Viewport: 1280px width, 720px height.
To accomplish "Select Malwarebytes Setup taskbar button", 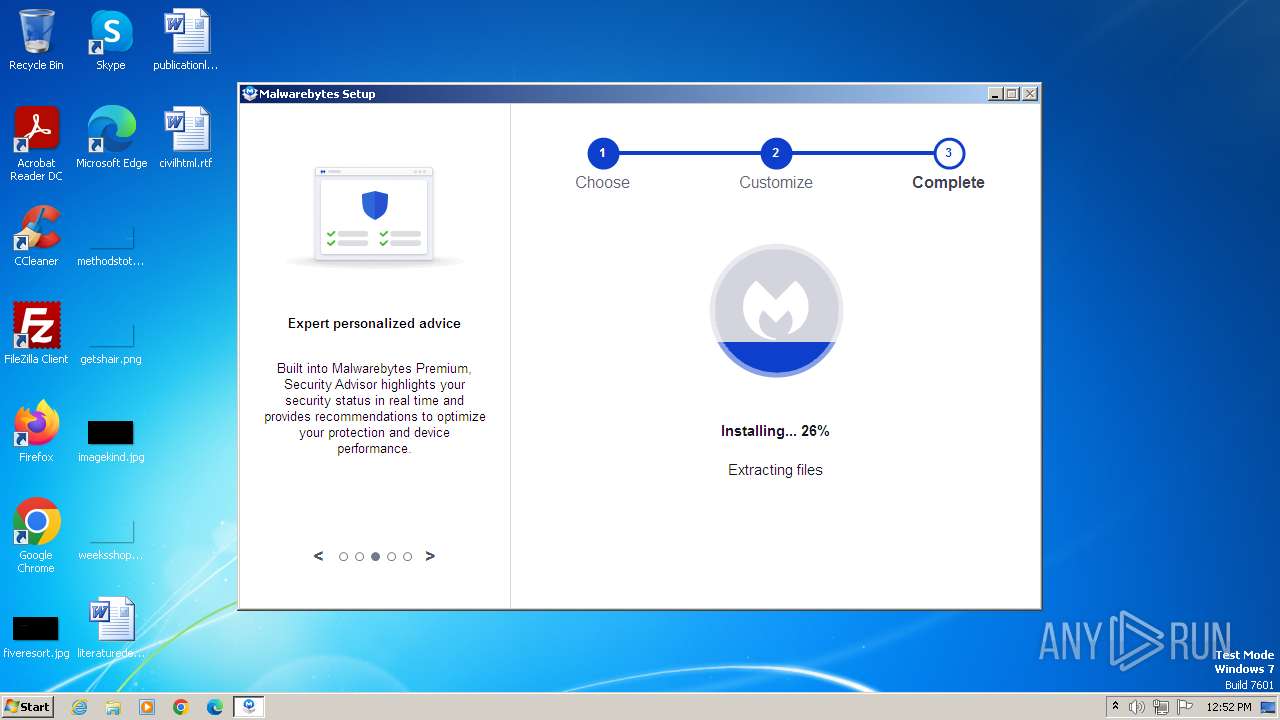I will click(x=249, y=707).
